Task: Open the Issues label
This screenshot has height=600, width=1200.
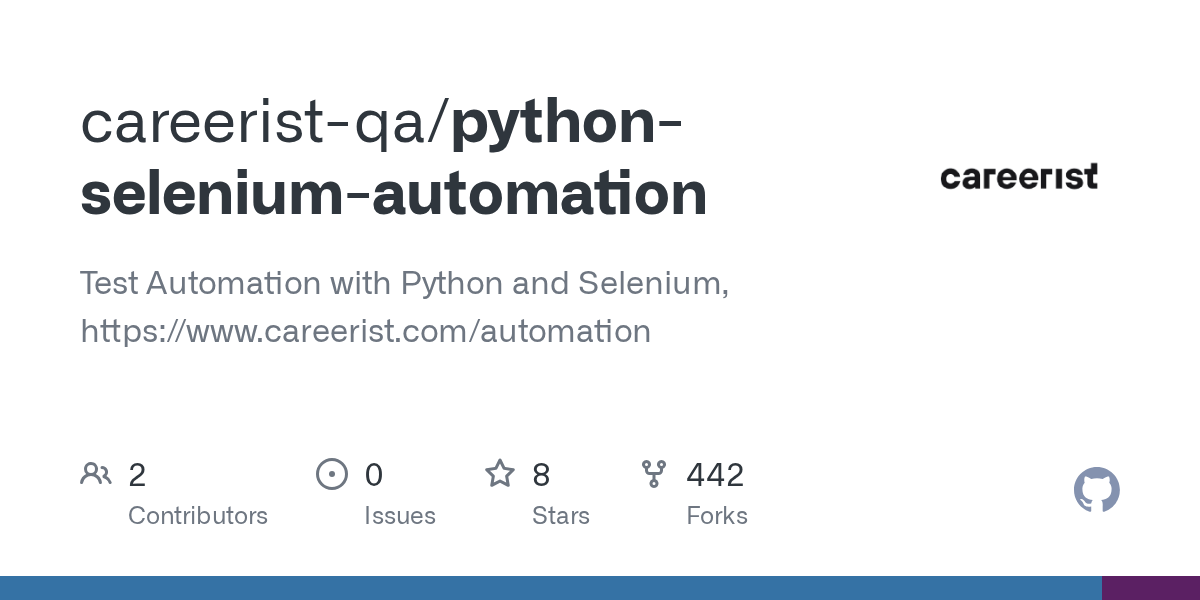Action: click(400, 516)
